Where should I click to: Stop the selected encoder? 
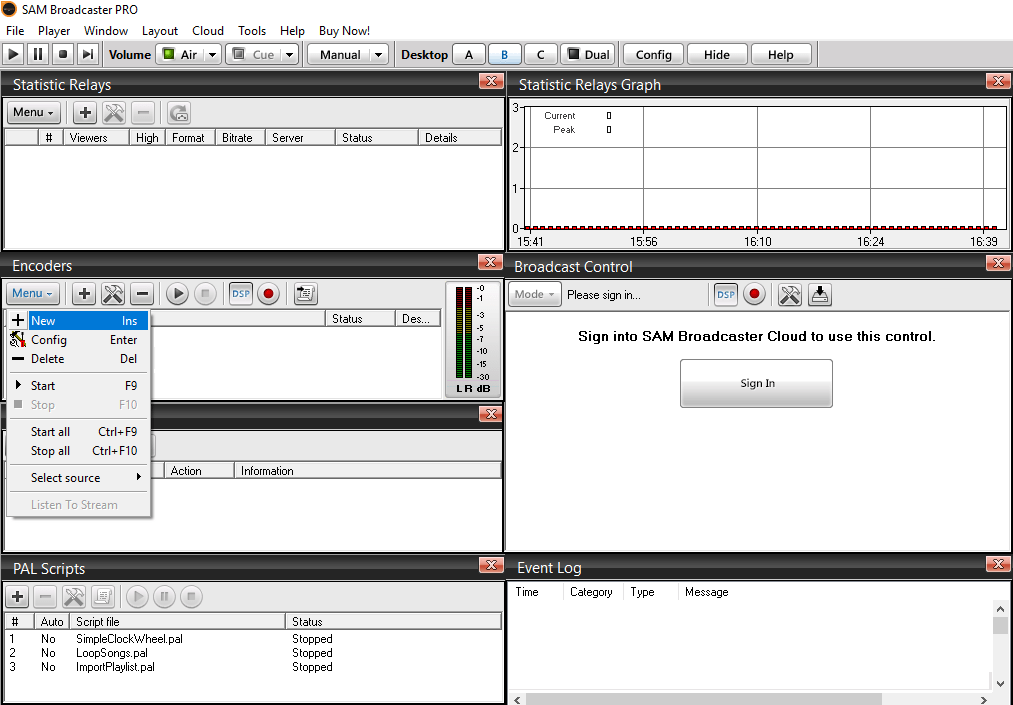point(205,294)
